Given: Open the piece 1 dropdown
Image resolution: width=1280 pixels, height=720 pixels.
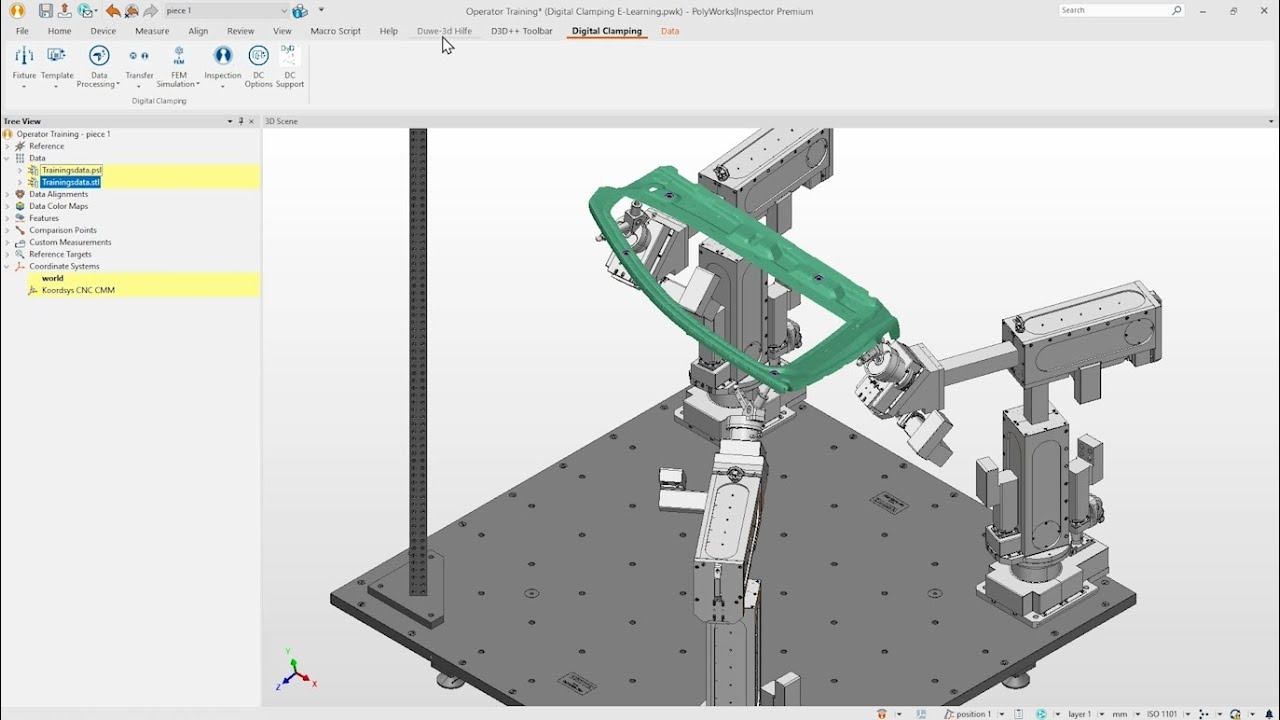Looking at the screenshot, I should click(x=284, y=11).
